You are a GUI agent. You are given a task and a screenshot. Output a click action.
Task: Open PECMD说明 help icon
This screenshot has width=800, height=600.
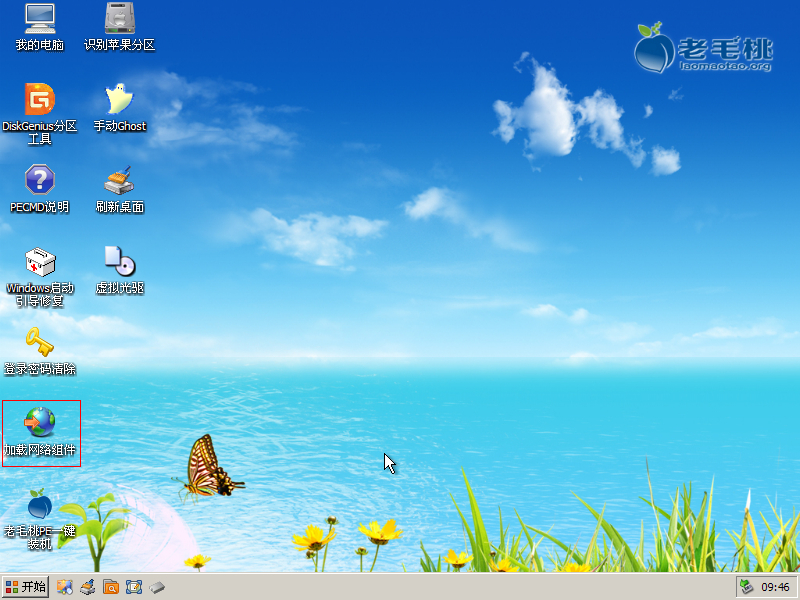[x=40, y=181]
